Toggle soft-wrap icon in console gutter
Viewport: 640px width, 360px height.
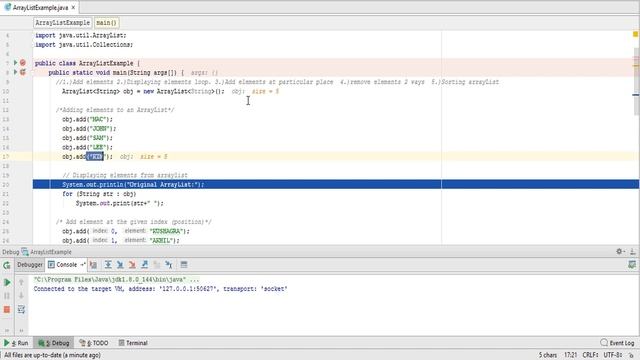click(21, 310)
